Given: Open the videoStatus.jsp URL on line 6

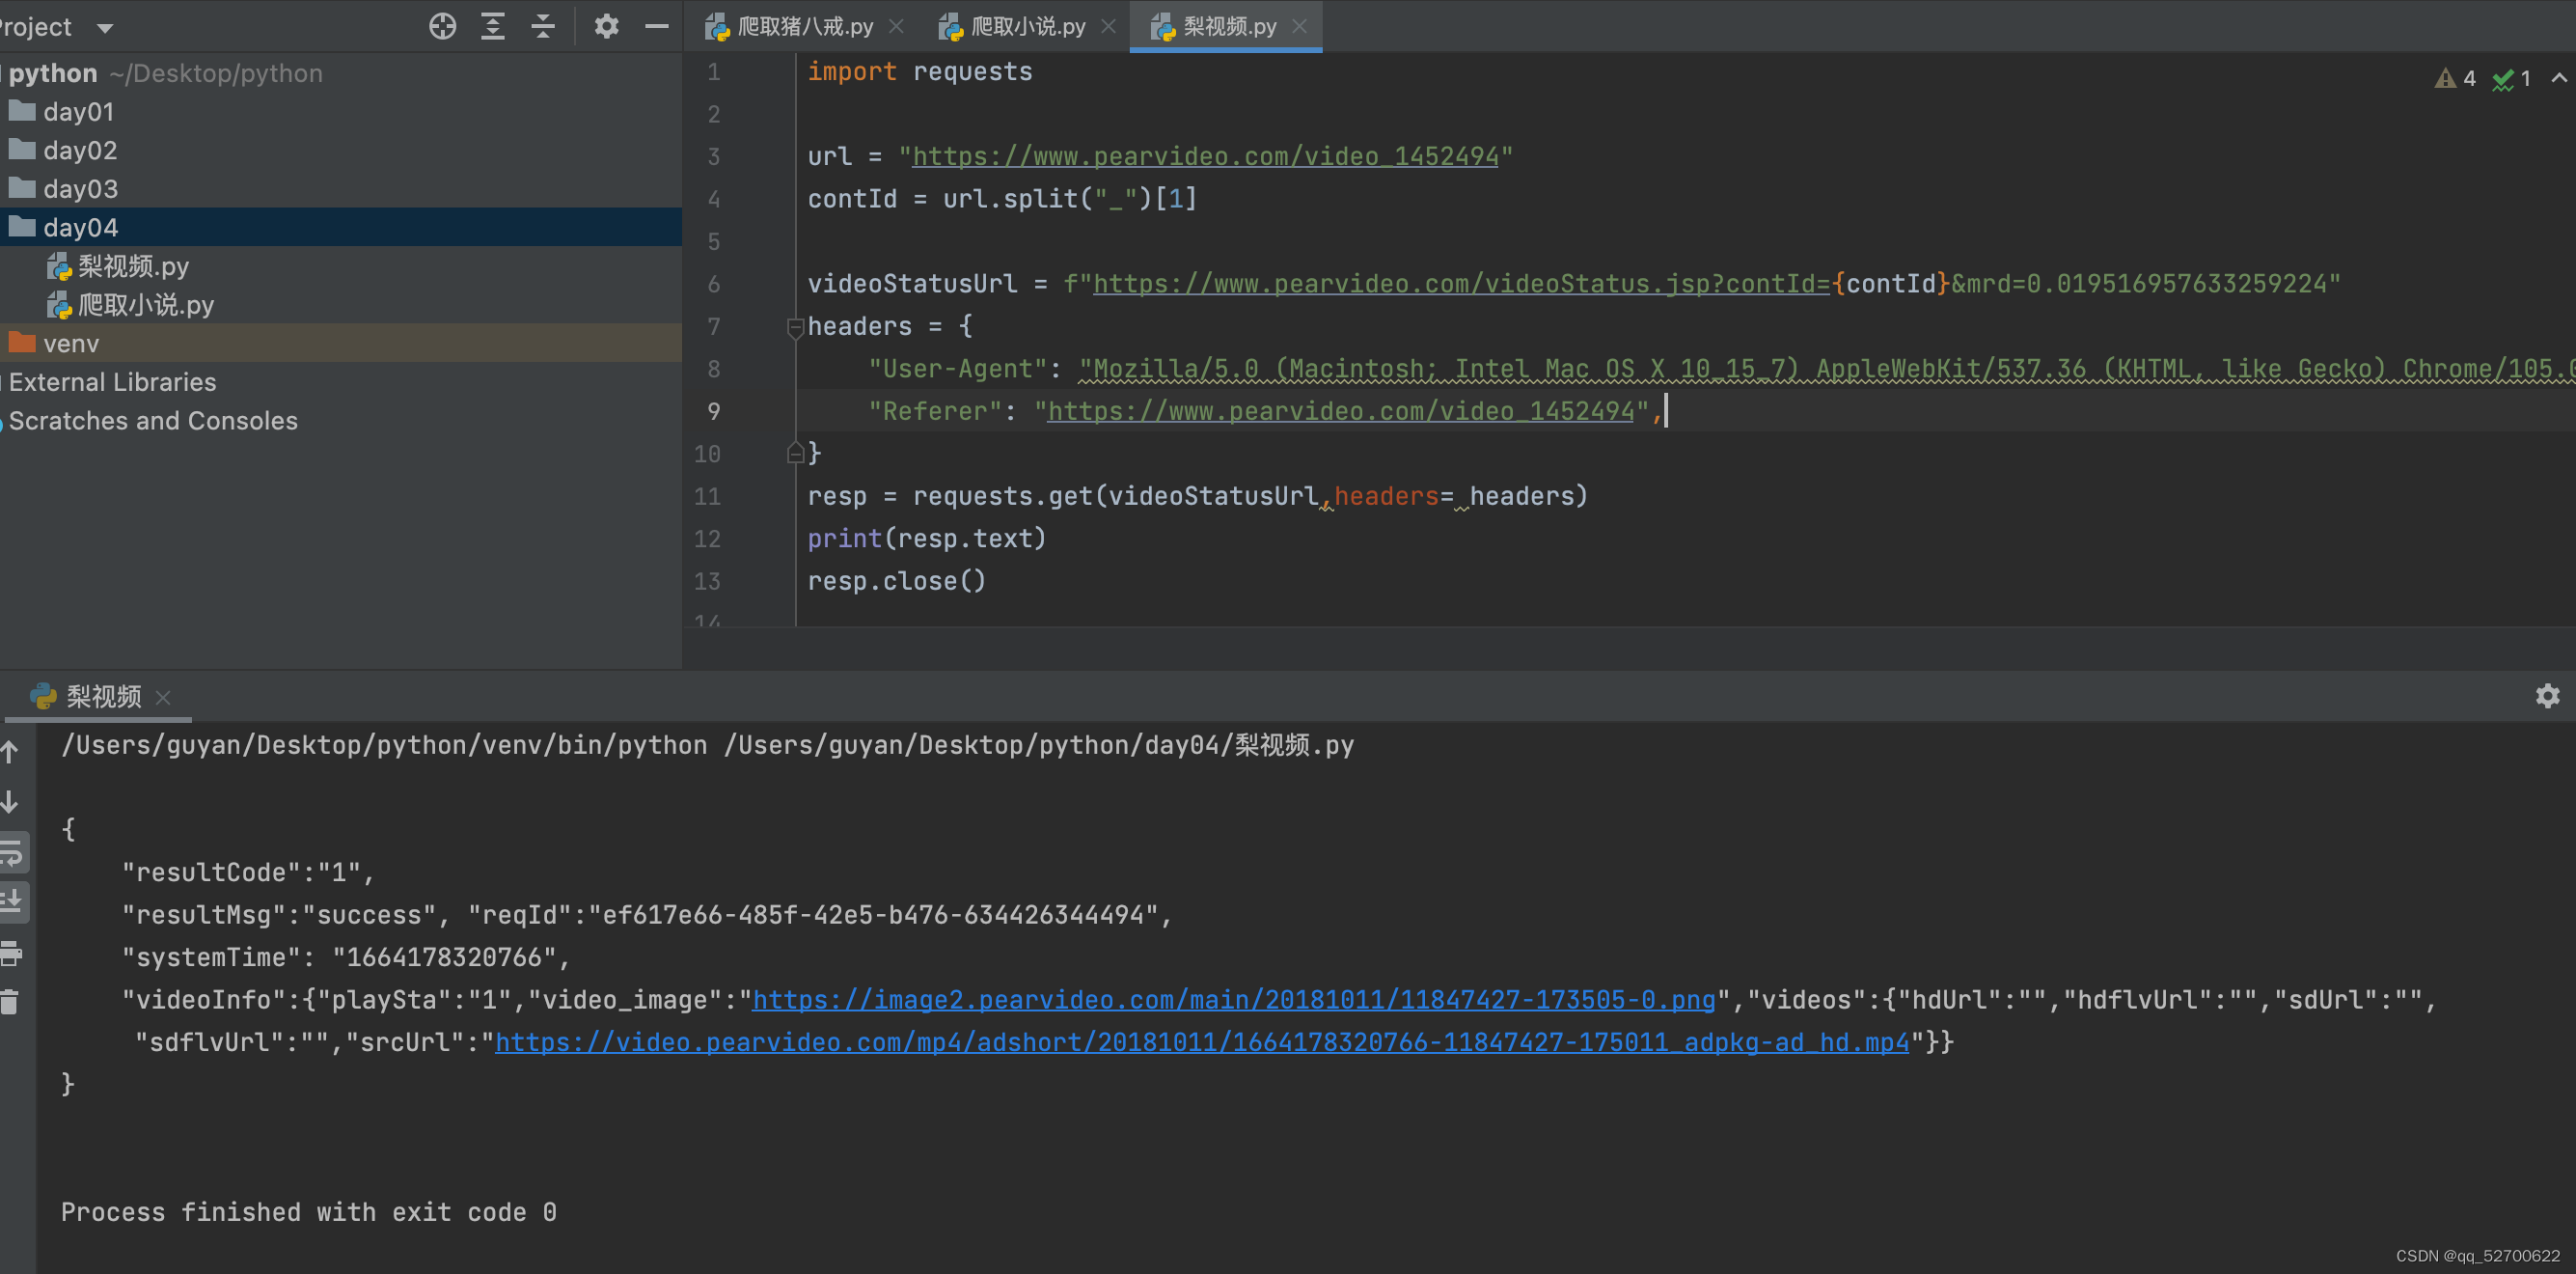Looking at the screenshot, I should [1461, 284].
